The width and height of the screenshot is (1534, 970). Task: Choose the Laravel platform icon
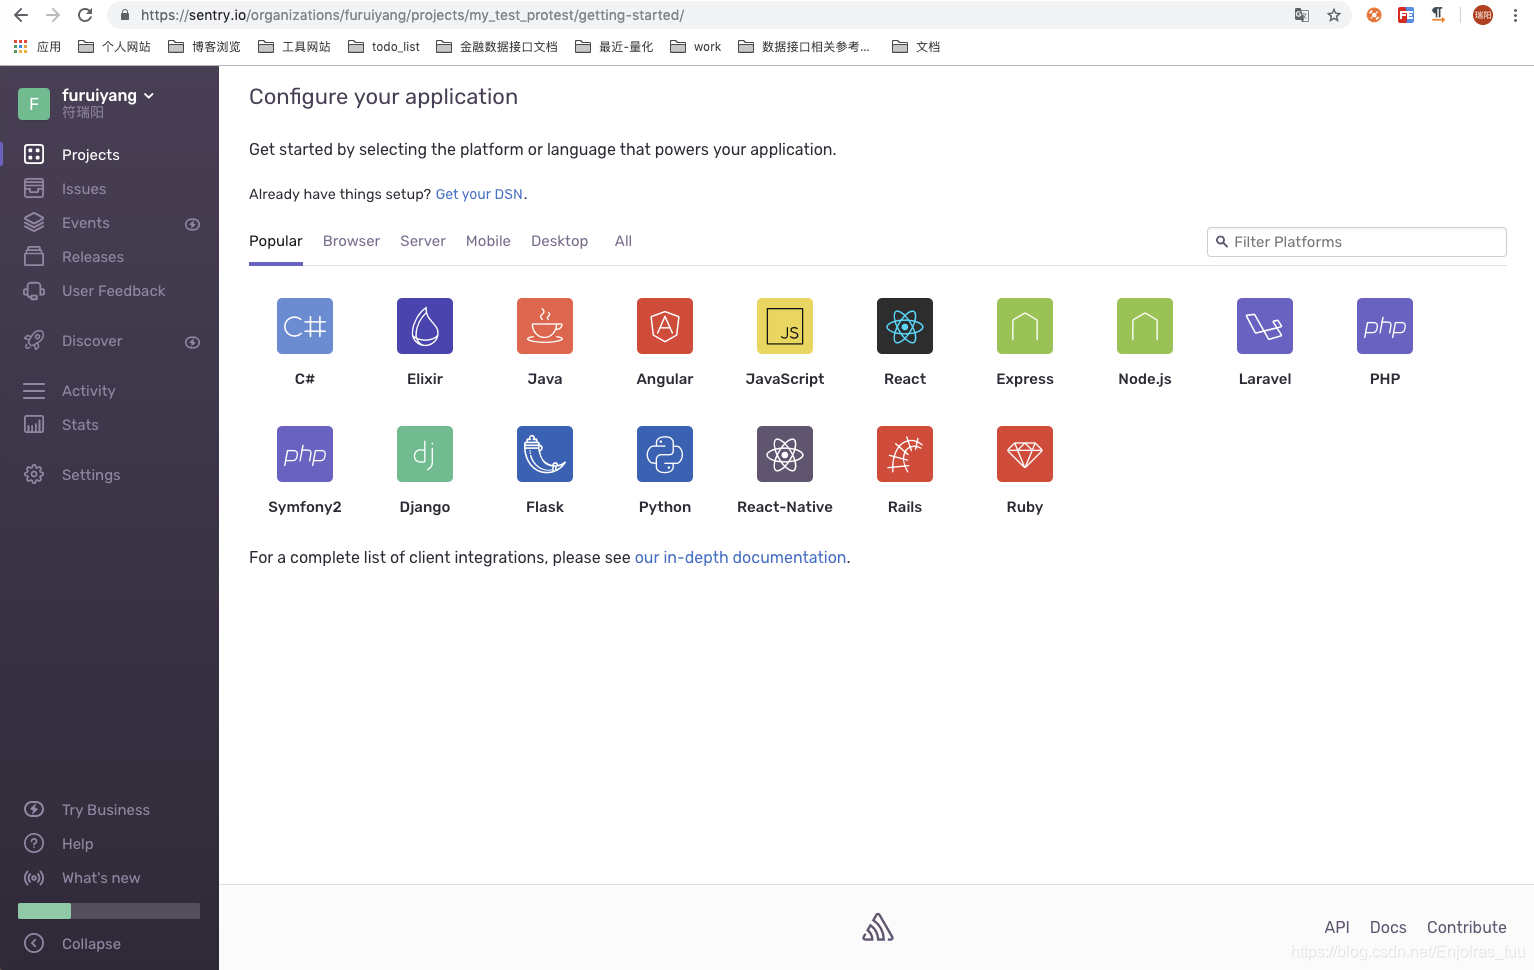[x=1265, y=326]
